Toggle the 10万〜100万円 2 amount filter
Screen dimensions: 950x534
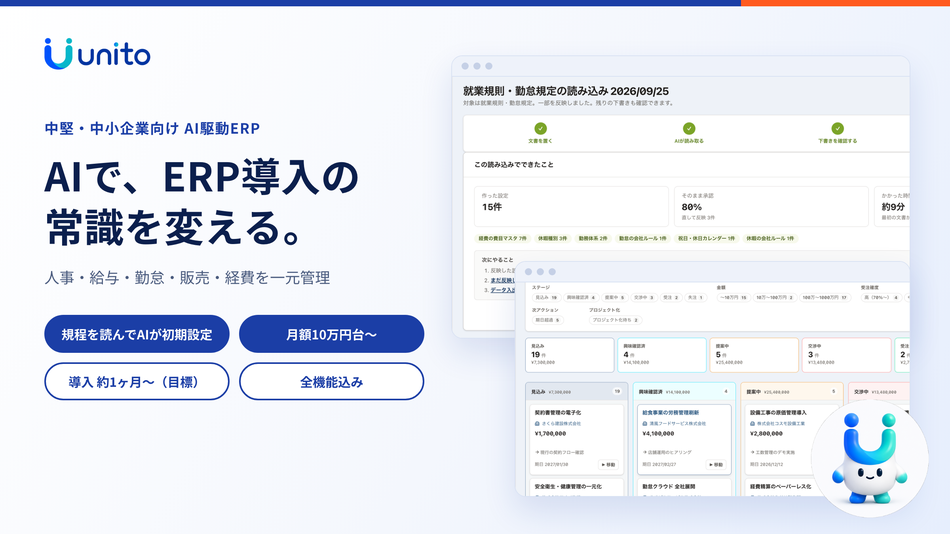click(x=775, y=298)
